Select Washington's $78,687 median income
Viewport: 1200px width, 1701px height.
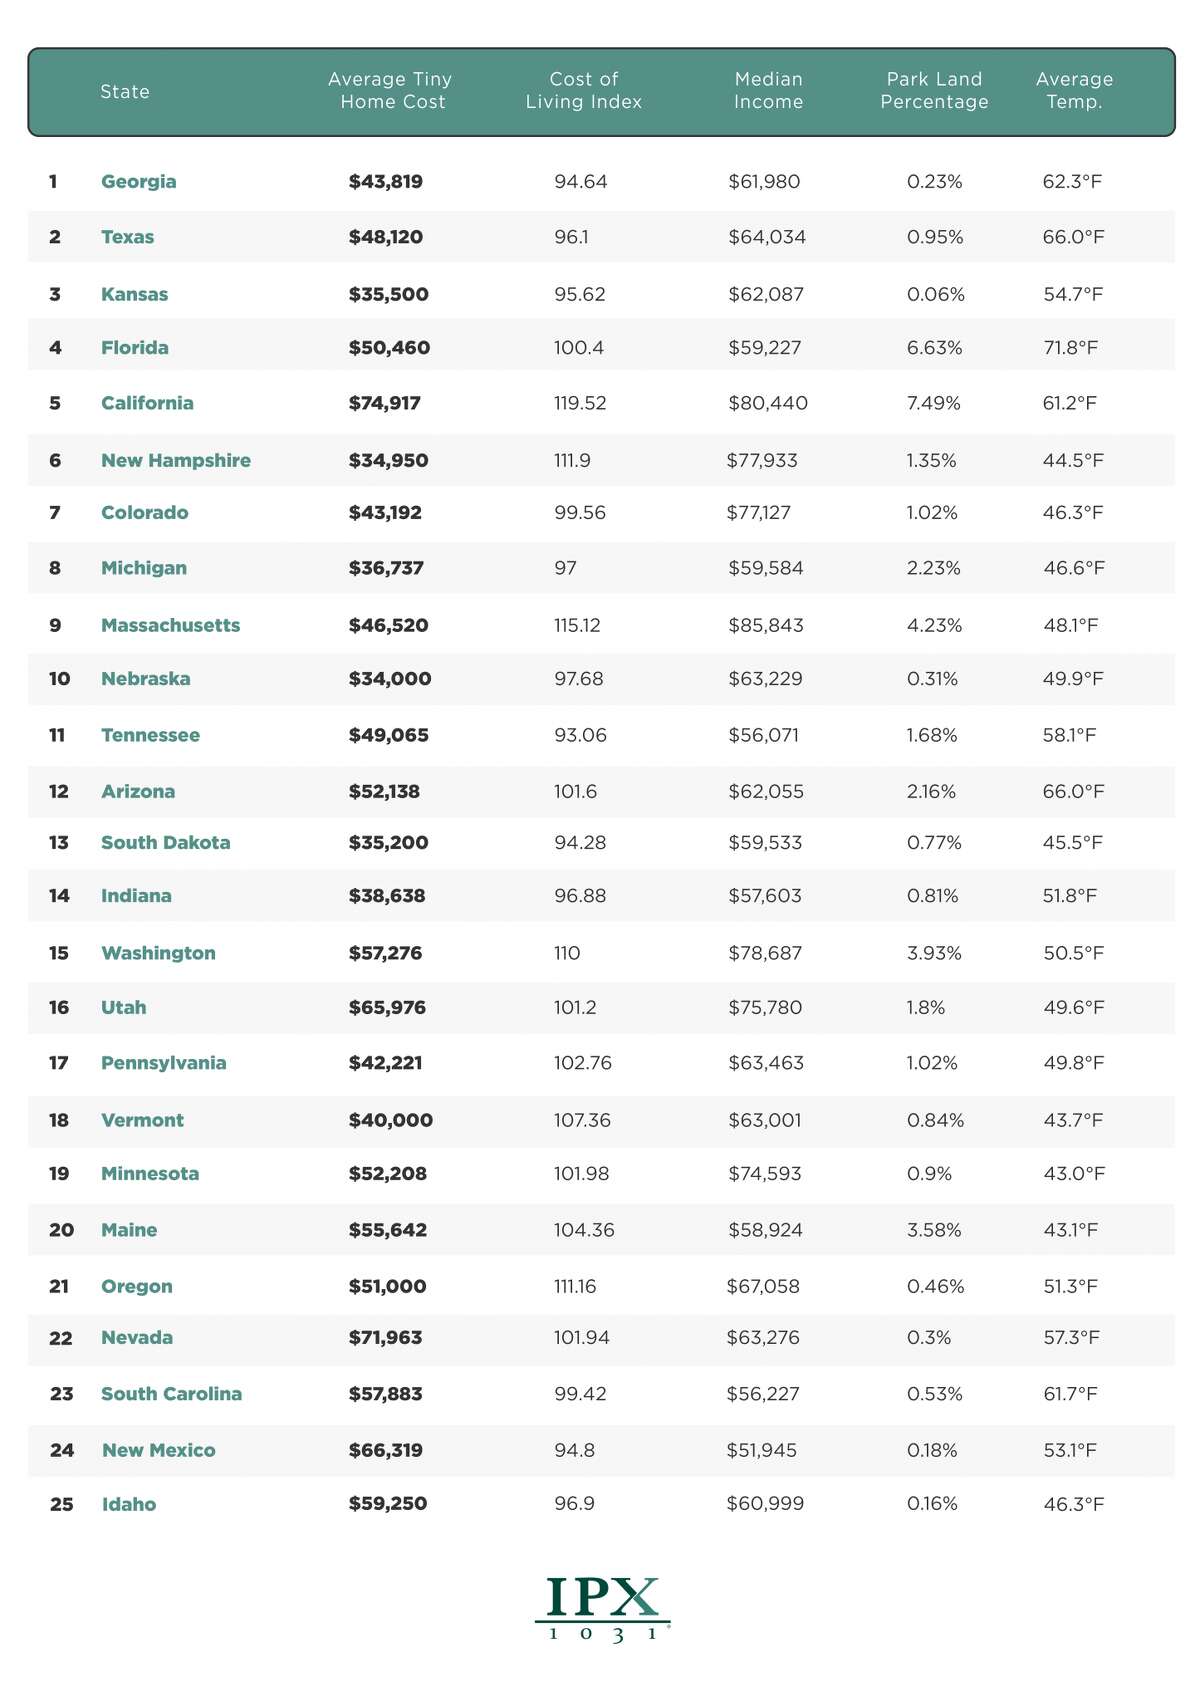pos(765,953)
